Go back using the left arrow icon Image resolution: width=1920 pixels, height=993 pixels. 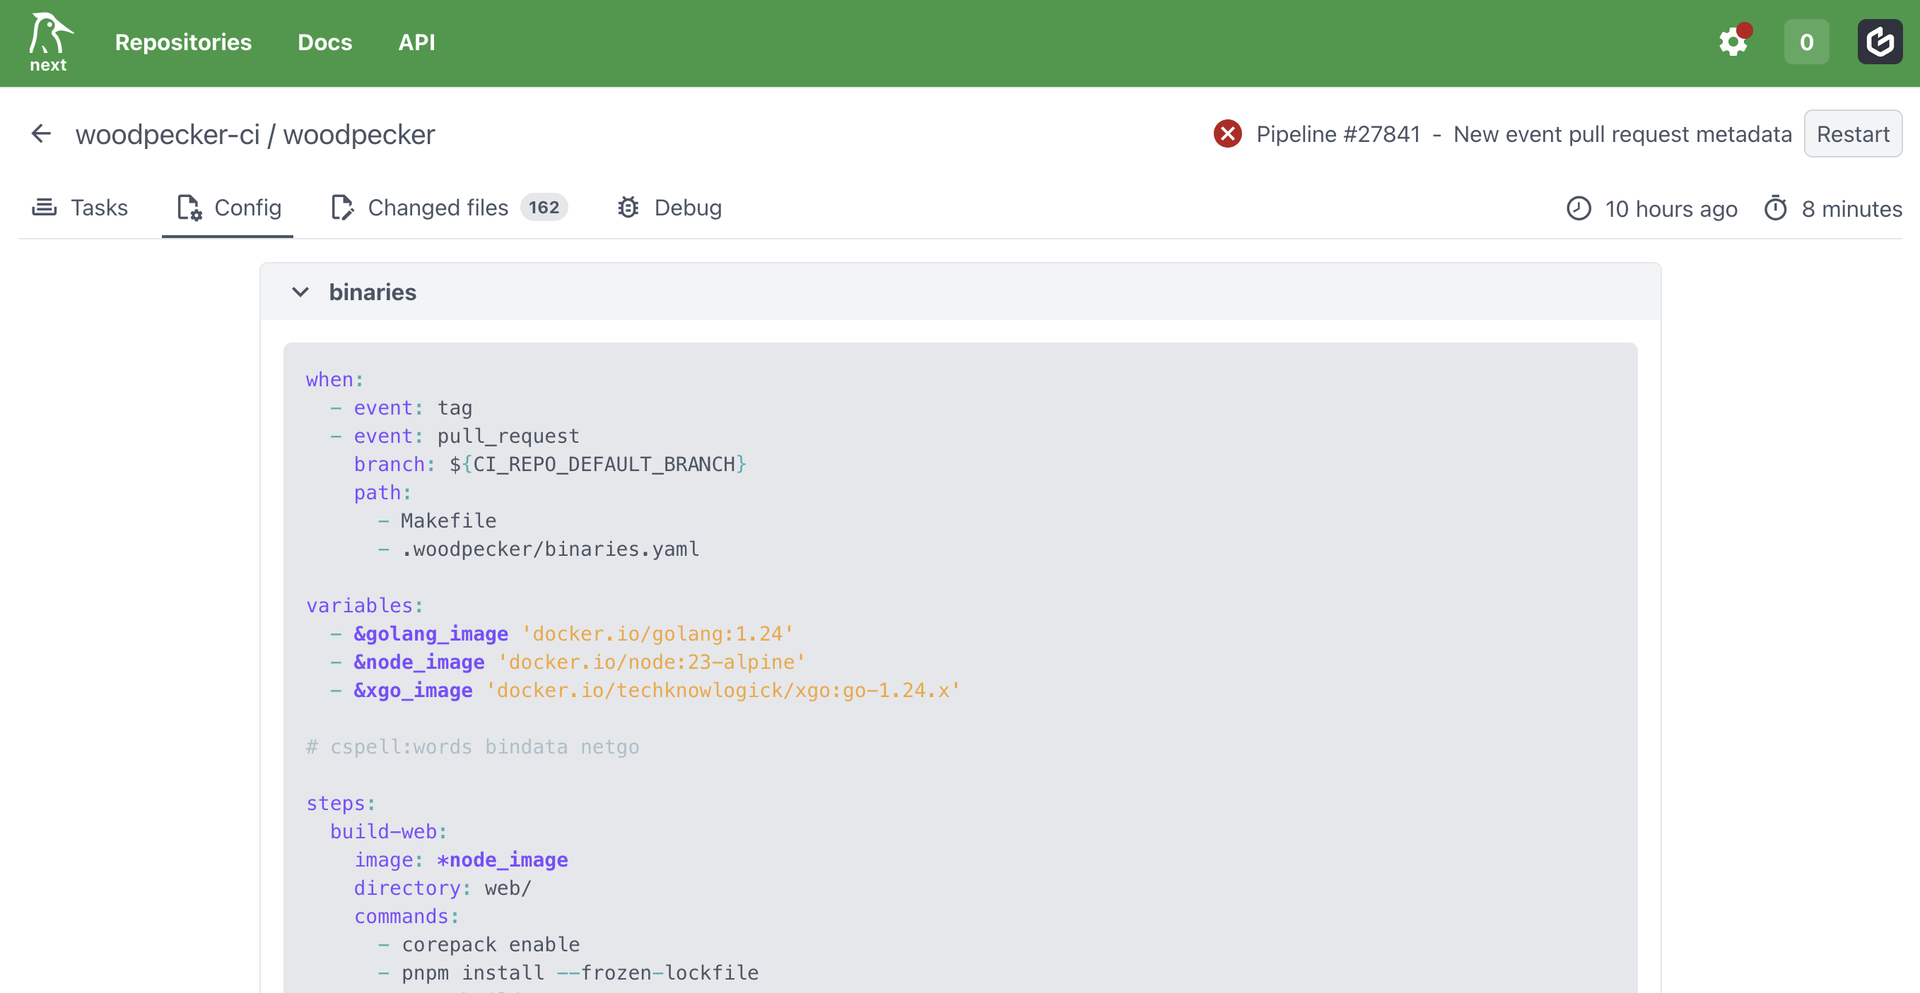click(x=41, y=134)
